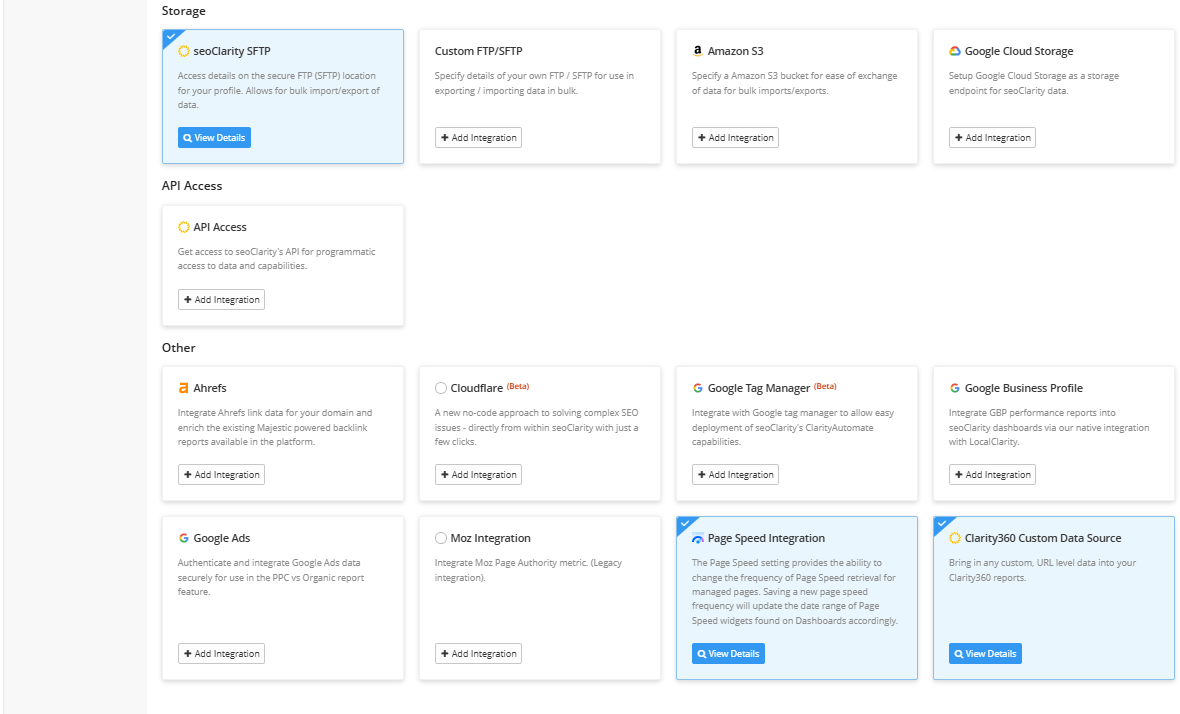Click the checkmark badge on seoClarity SFTP card

pyautogui.click(x=170, y=36)
